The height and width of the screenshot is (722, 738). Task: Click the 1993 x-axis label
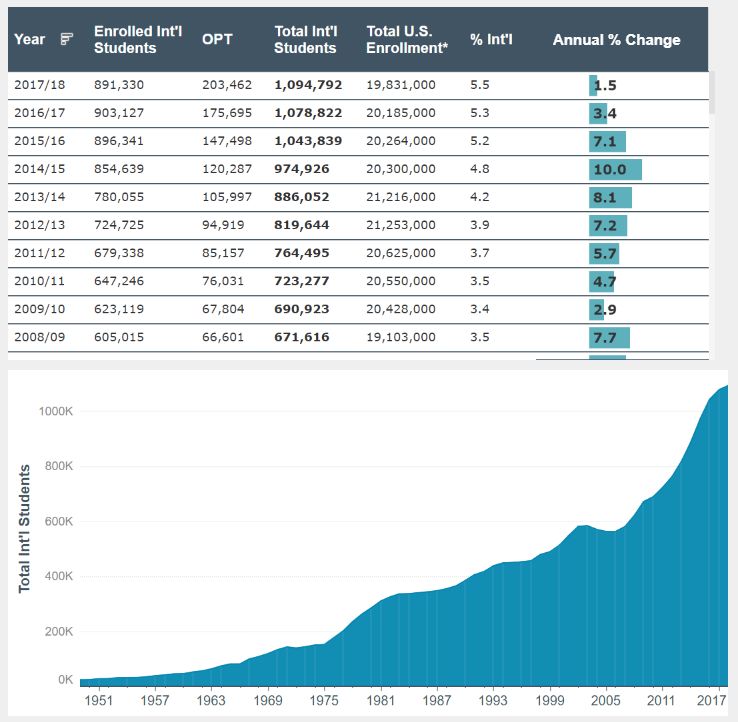[493, 700]
